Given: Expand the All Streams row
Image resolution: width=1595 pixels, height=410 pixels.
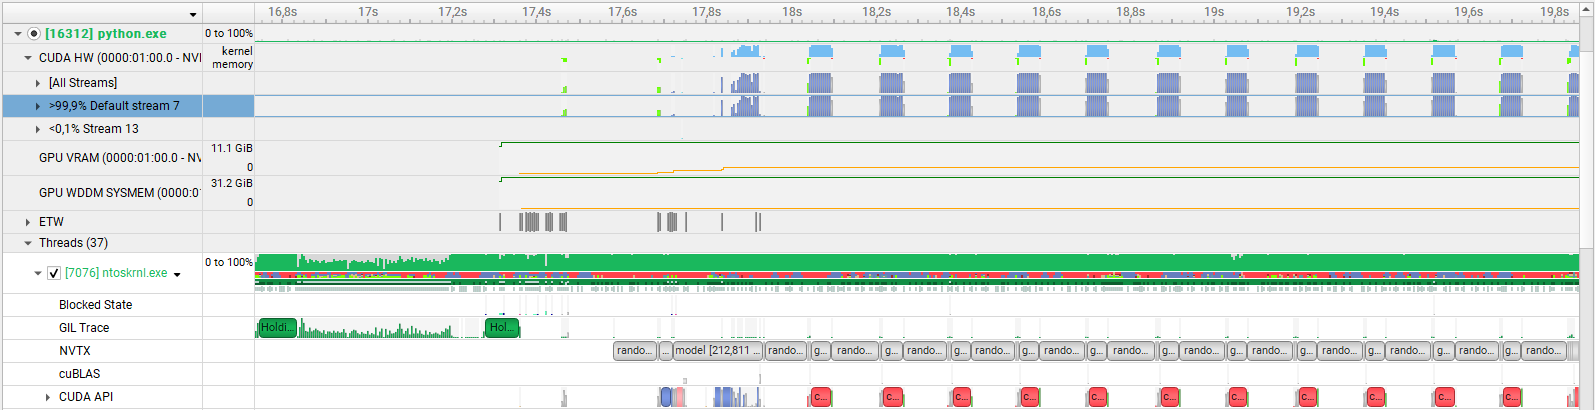Looking at the screenshot, I should (38, 83).
